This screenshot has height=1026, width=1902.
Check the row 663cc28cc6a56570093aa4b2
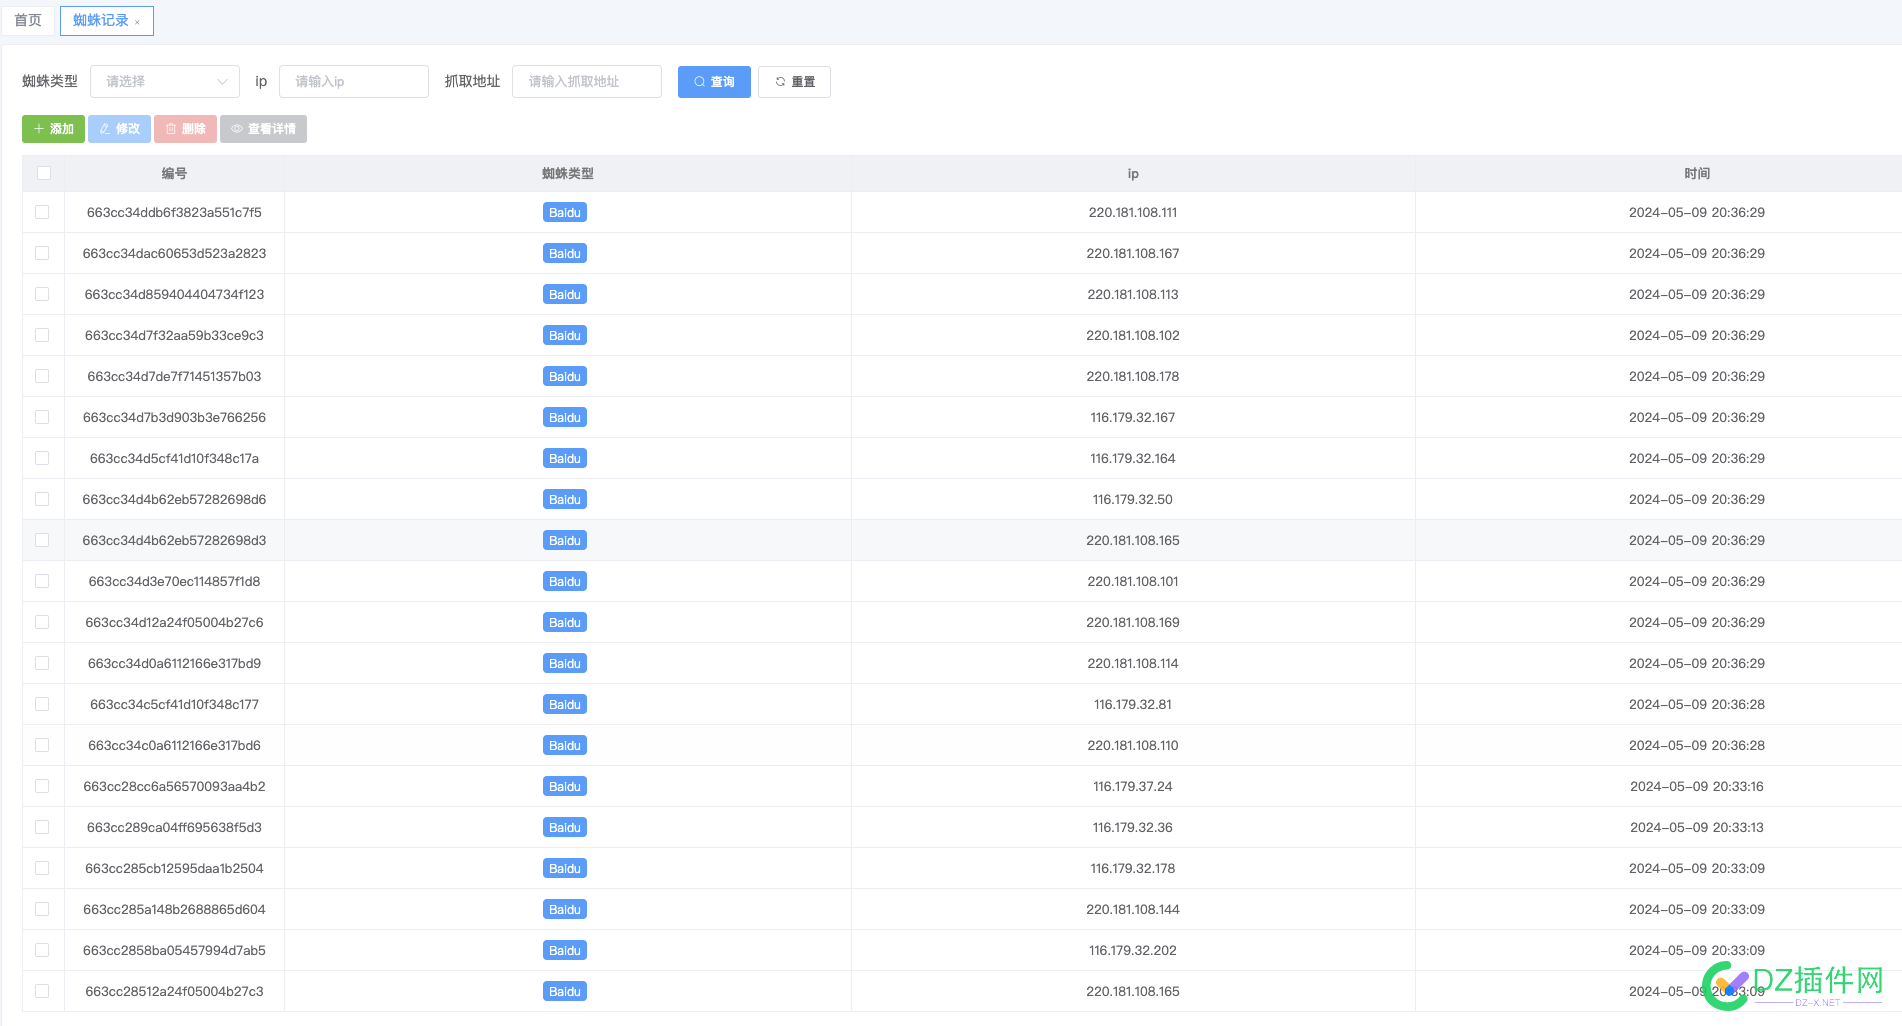click(42, 786)
